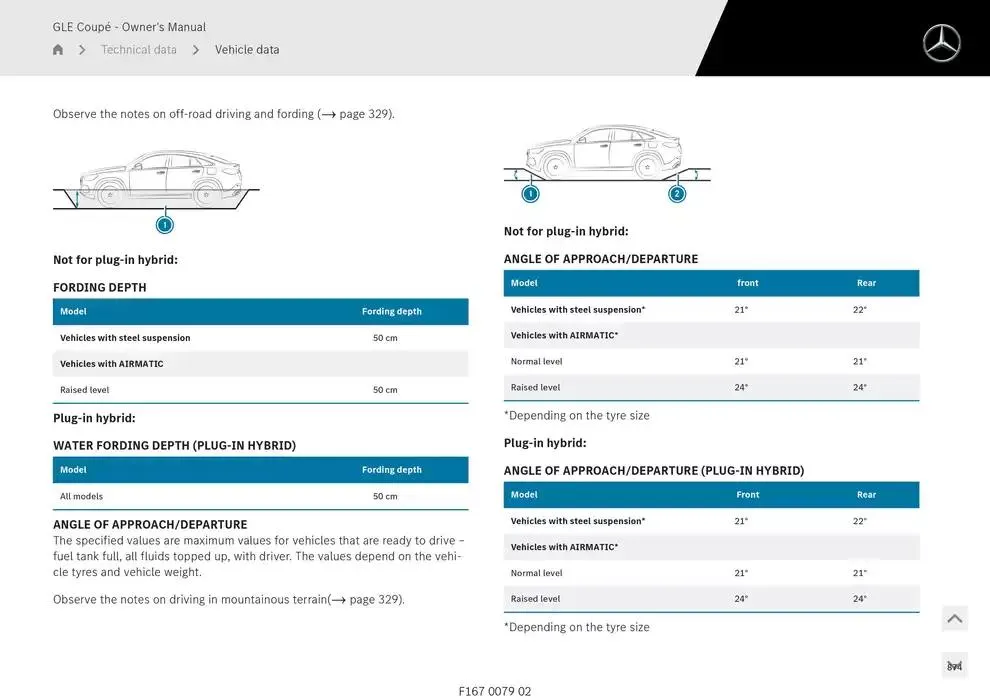Open the Technical data breadcrumb section

138,49
